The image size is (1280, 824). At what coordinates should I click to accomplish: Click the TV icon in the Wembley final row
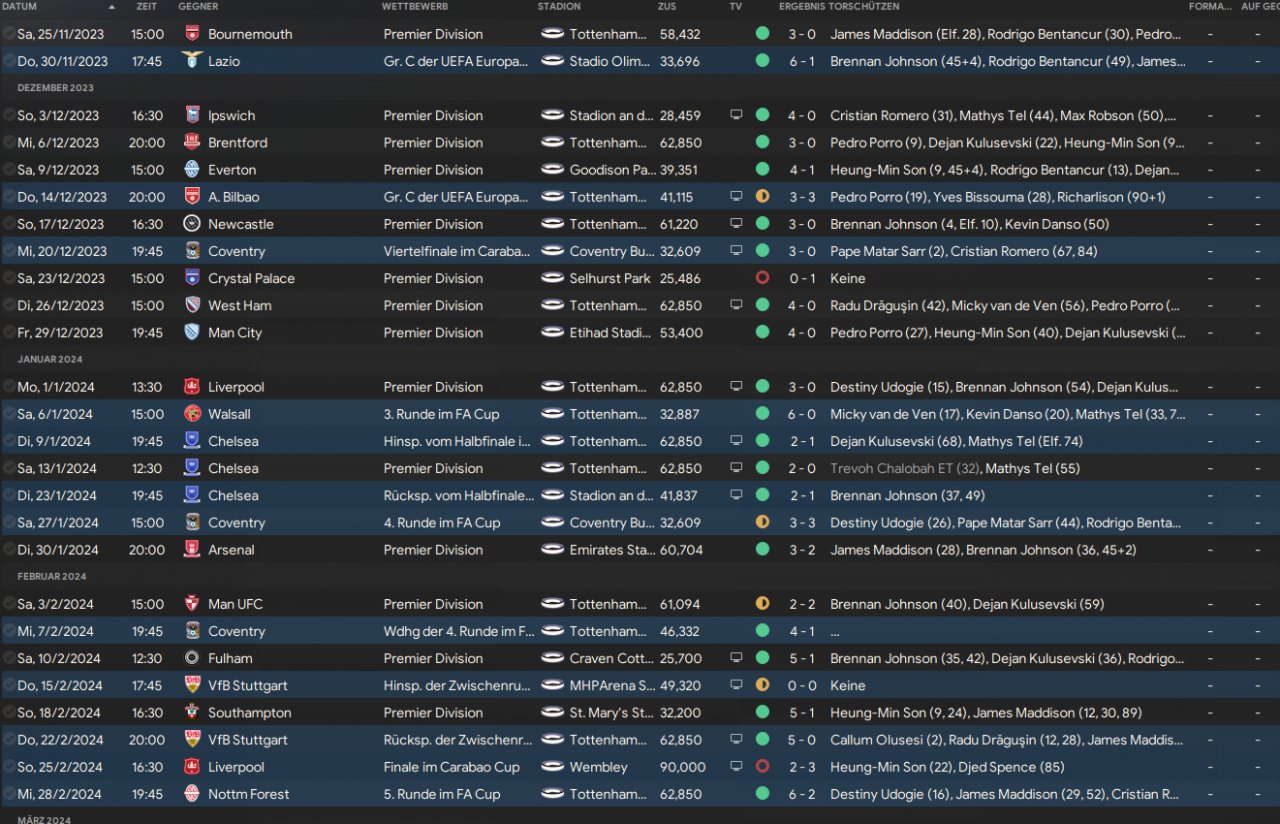(736, 767)
